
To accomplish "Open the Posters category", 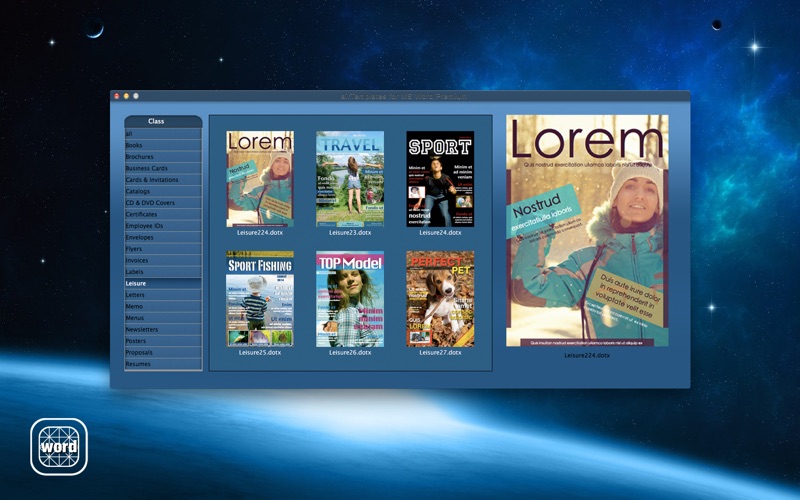I will [x=163, y=341].
